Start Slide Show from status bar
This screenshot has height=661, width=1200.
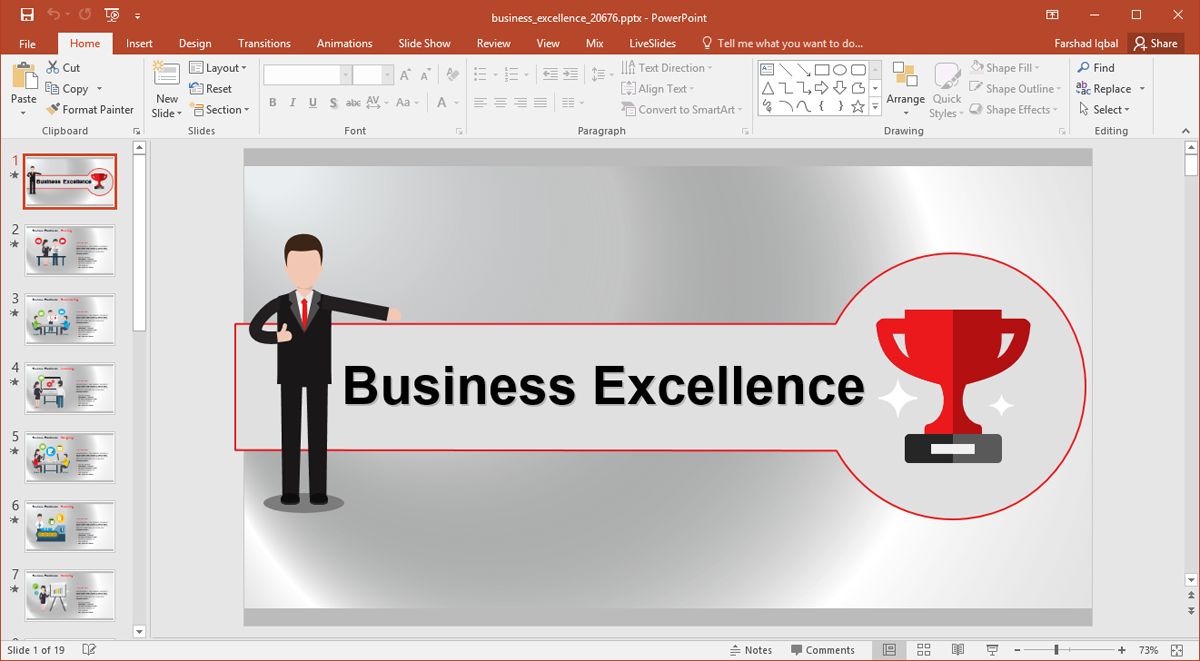(992, 650)
